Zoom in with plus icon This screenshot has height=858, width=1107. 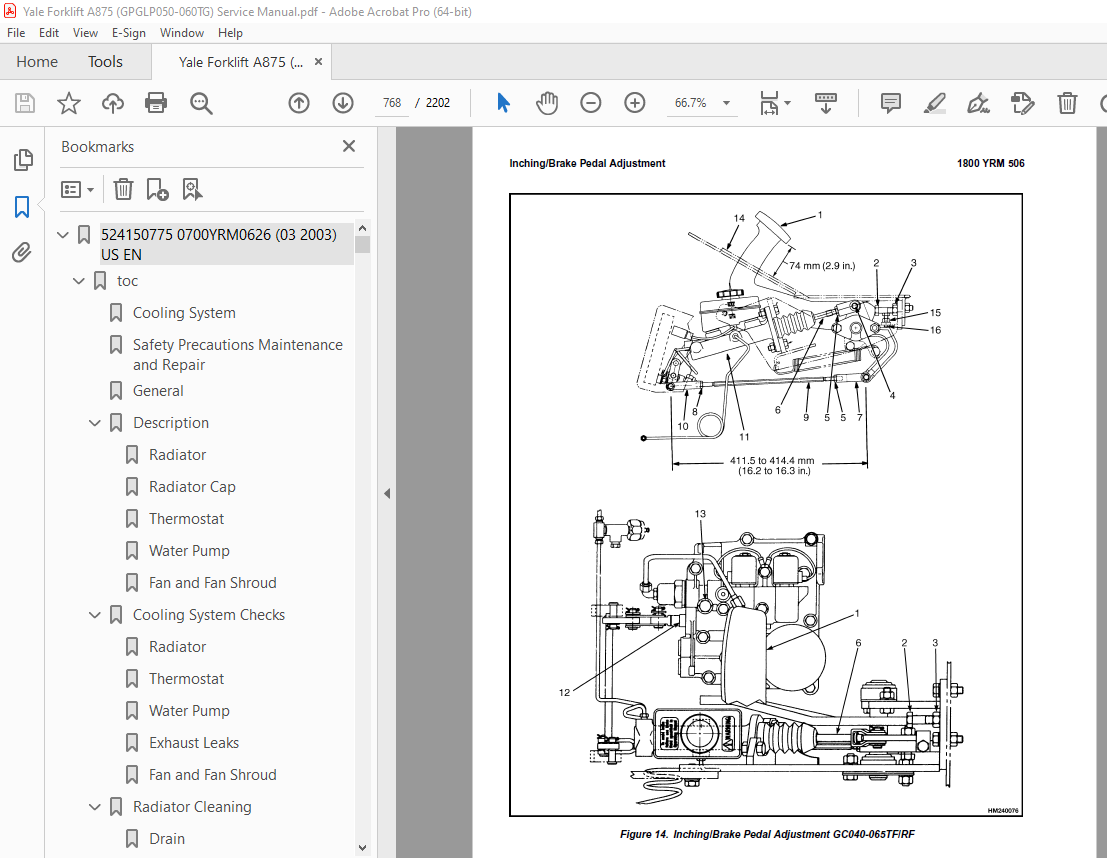635,103
